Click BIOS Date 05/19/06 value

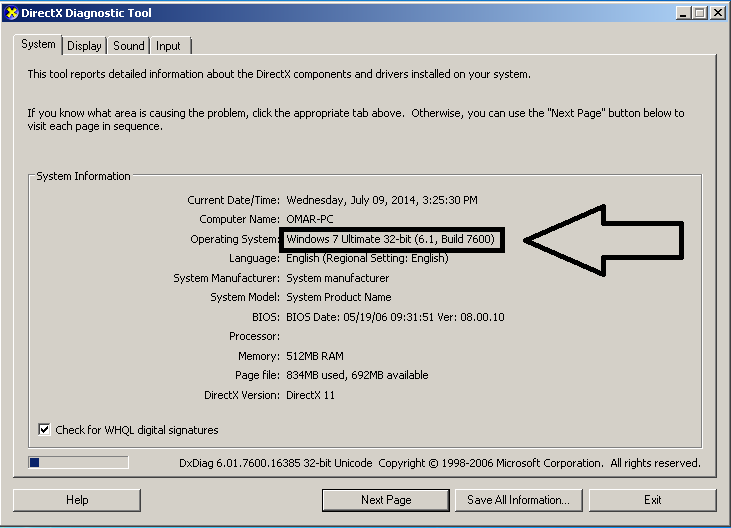click(395, 317)
